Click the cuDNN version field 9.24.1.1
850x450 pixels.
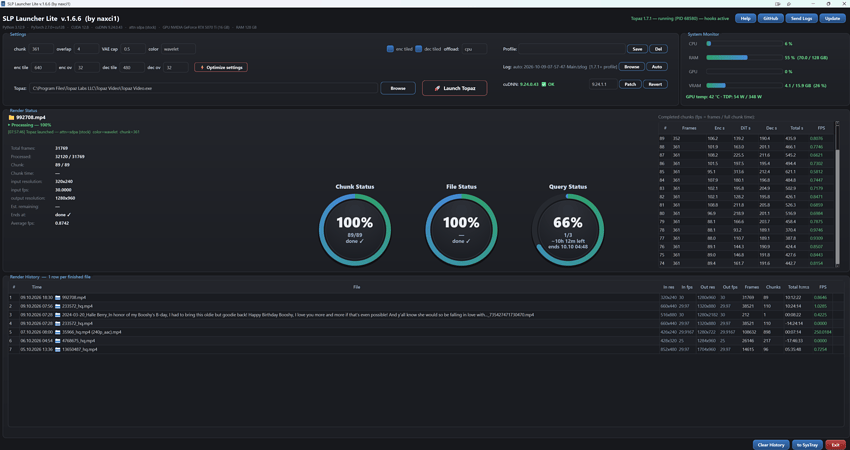click(603, 84)
